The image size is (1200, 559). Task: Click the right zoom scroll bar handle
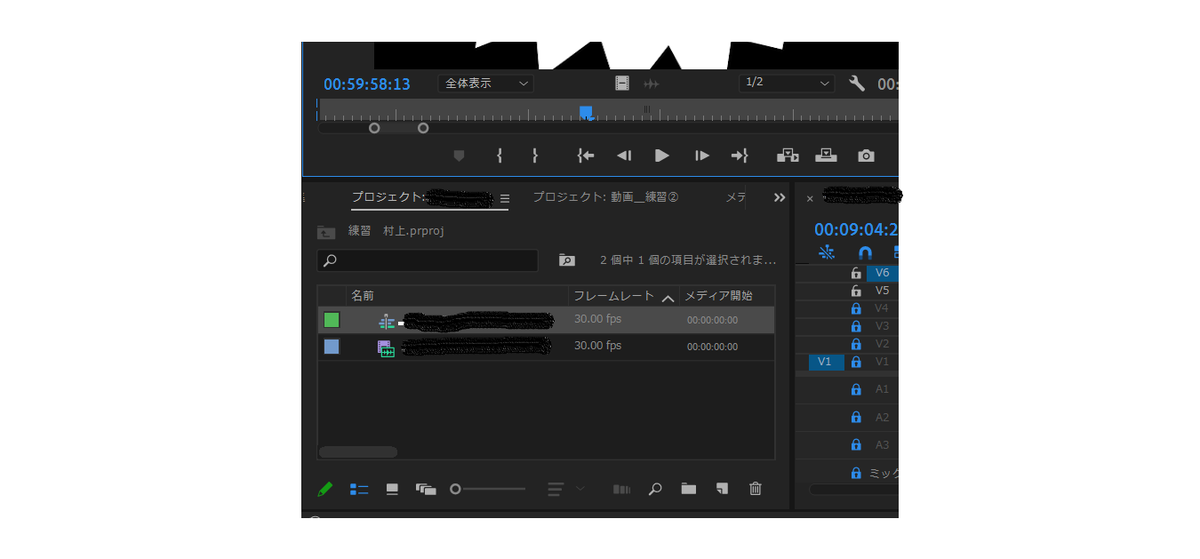pos(423,128)
